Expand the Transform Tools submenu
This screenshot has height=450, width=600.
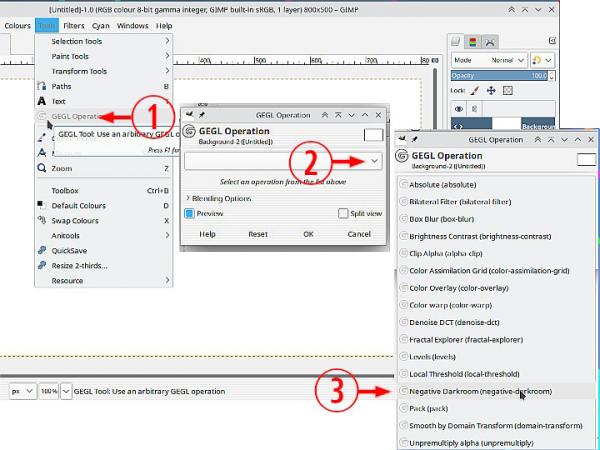[103, 71]
